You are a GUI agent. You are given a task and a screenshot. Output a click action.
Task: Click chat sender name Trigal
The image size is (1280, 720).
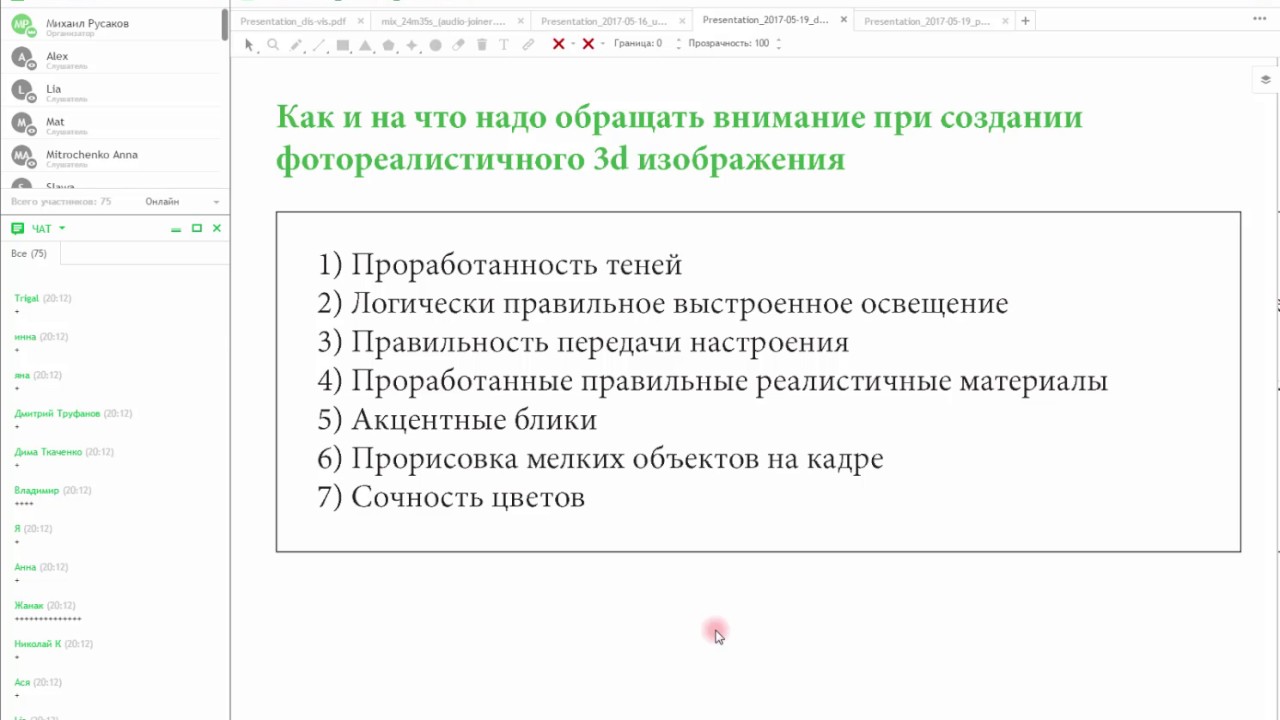tap(26, 299)
